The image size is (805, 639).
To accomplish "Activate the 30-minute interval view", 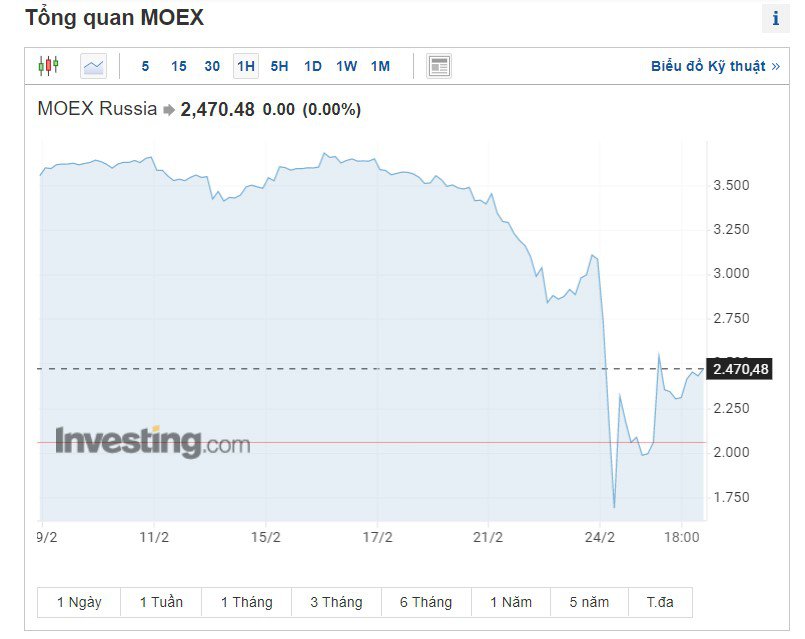I will [211, 66].
